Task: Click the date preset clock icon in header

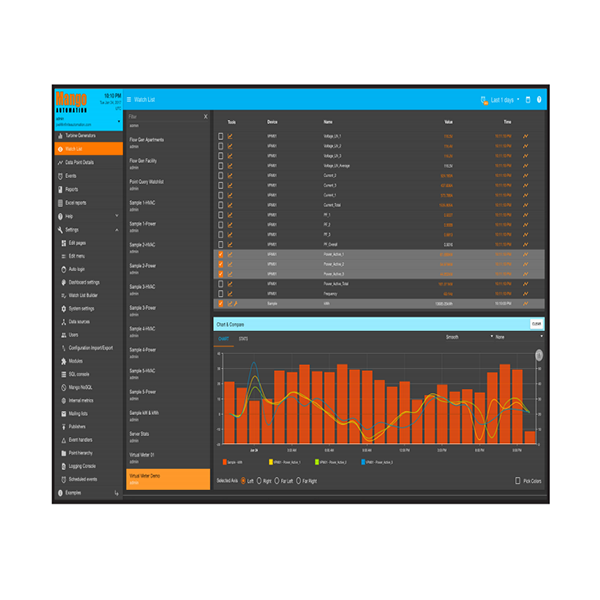Action: coord(484,100)
